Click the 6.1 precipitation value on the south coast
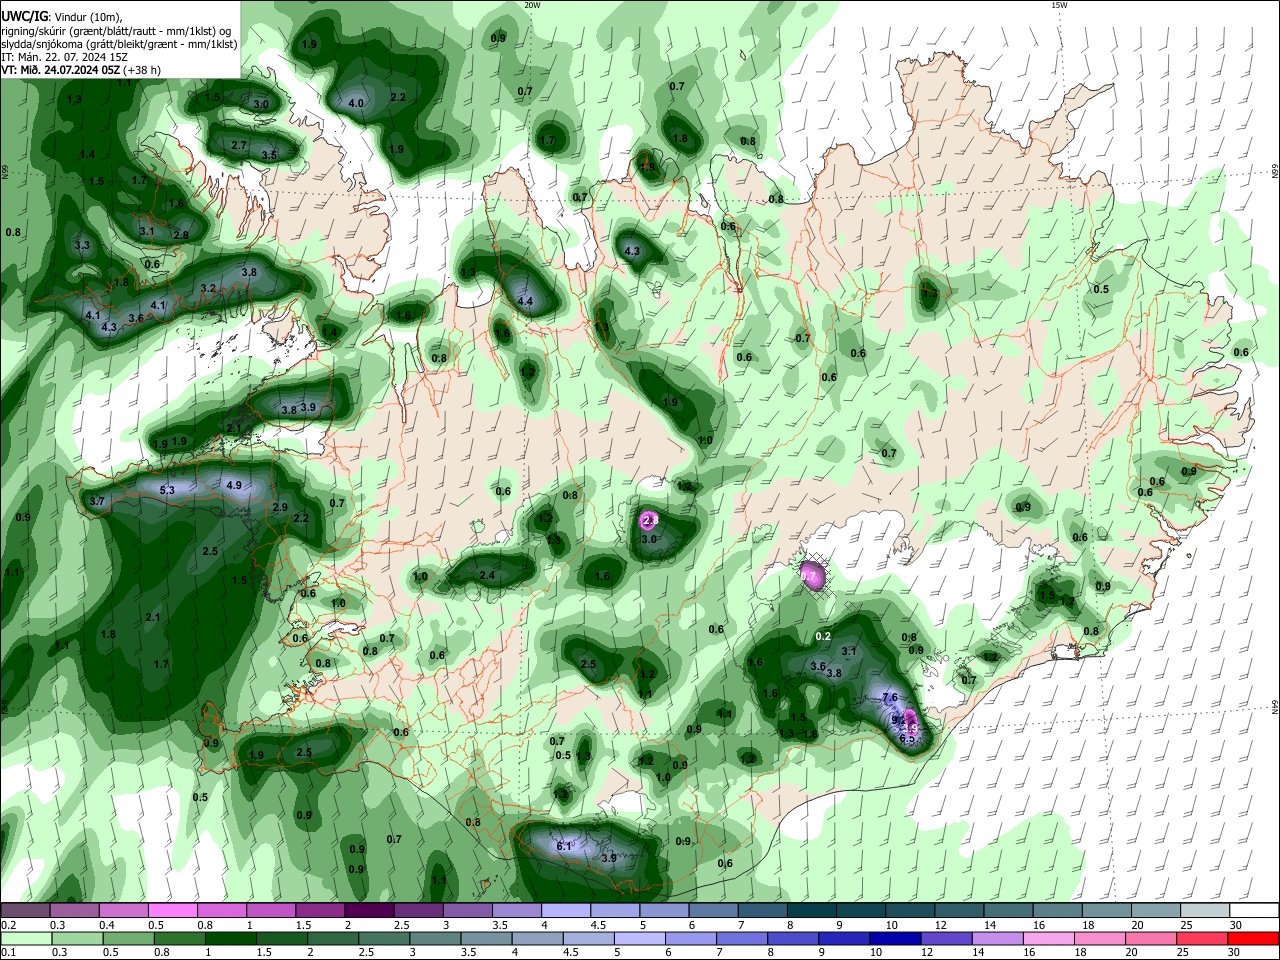 point(563,846)
